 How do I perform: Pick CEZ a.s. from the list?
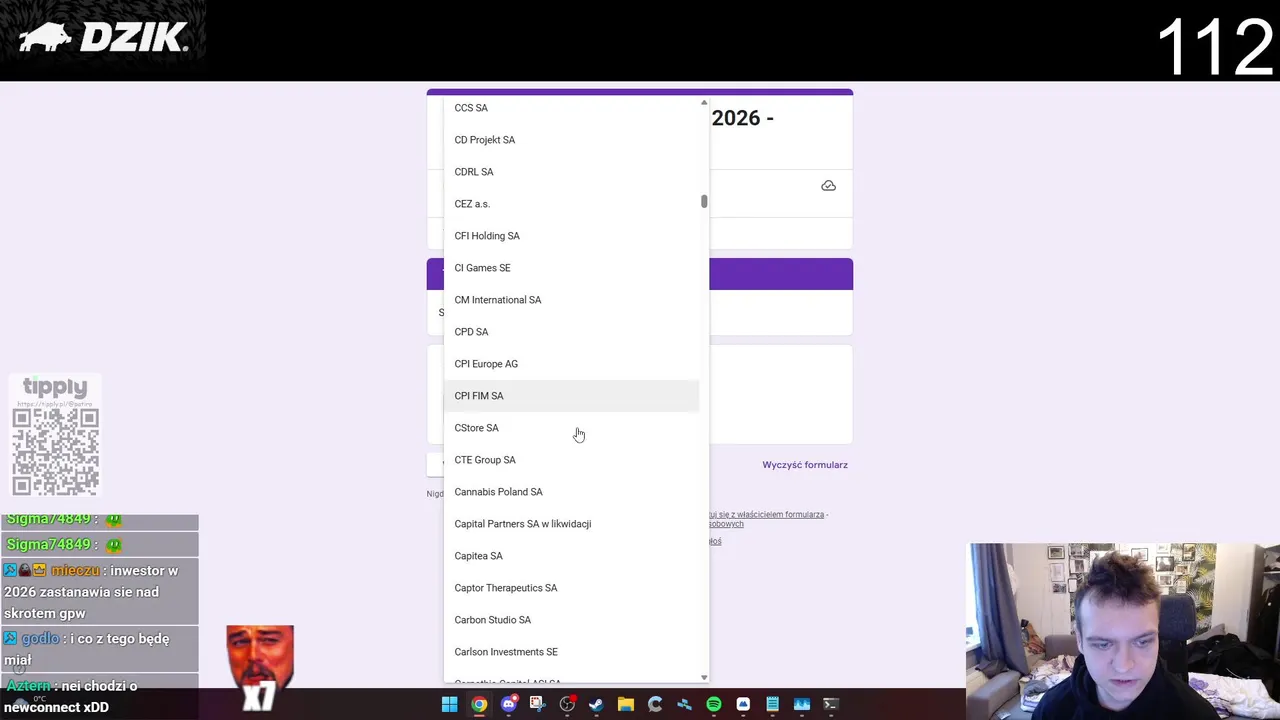[x=571, y=204]
